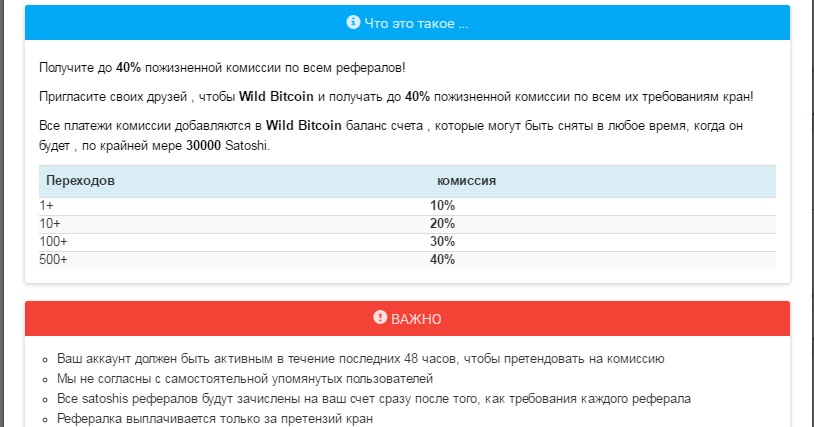Click the exclamation icon beside ВАЖНО
The height and width of the screenshot is (427, 814).
(380, 318)
